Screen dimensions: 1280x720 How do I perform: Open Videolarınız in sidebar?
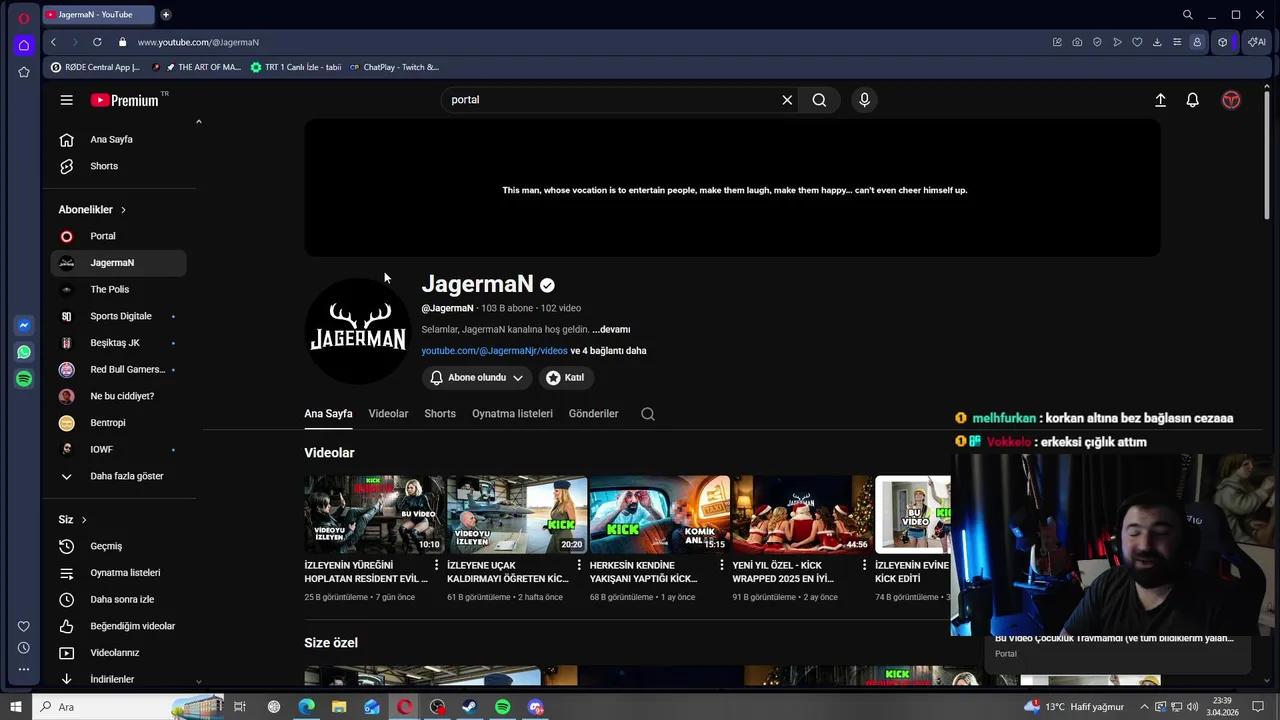click(118, 653)
